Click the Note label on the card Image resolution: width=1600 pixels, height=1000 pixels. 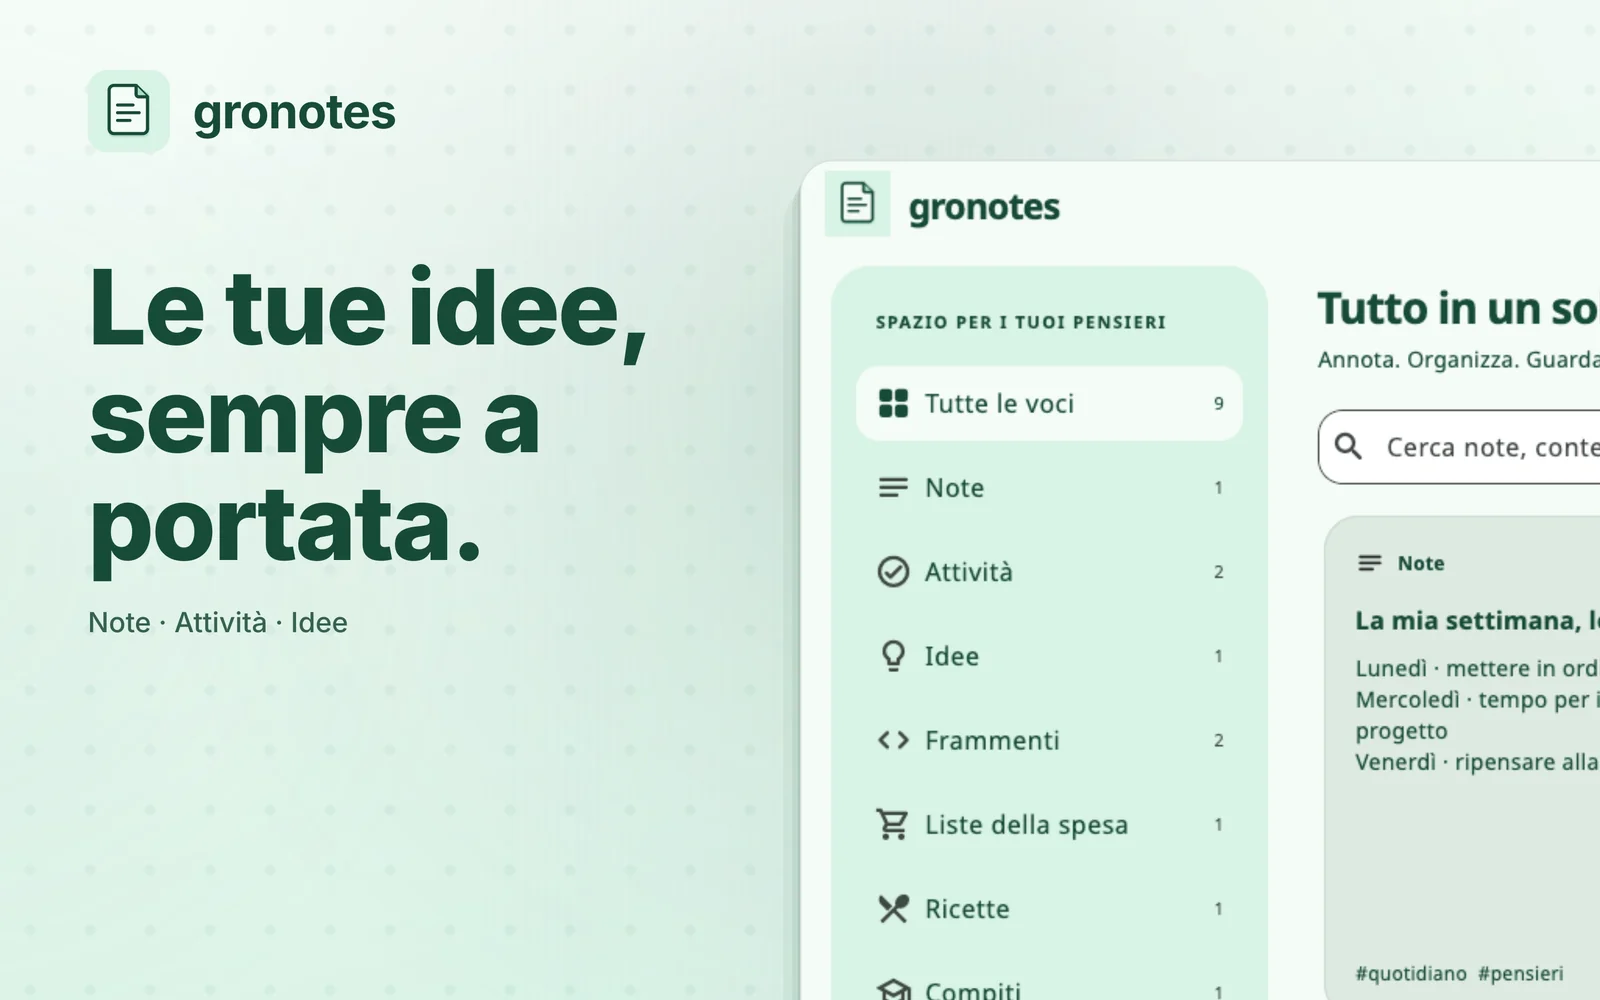tap(1421, 563)
